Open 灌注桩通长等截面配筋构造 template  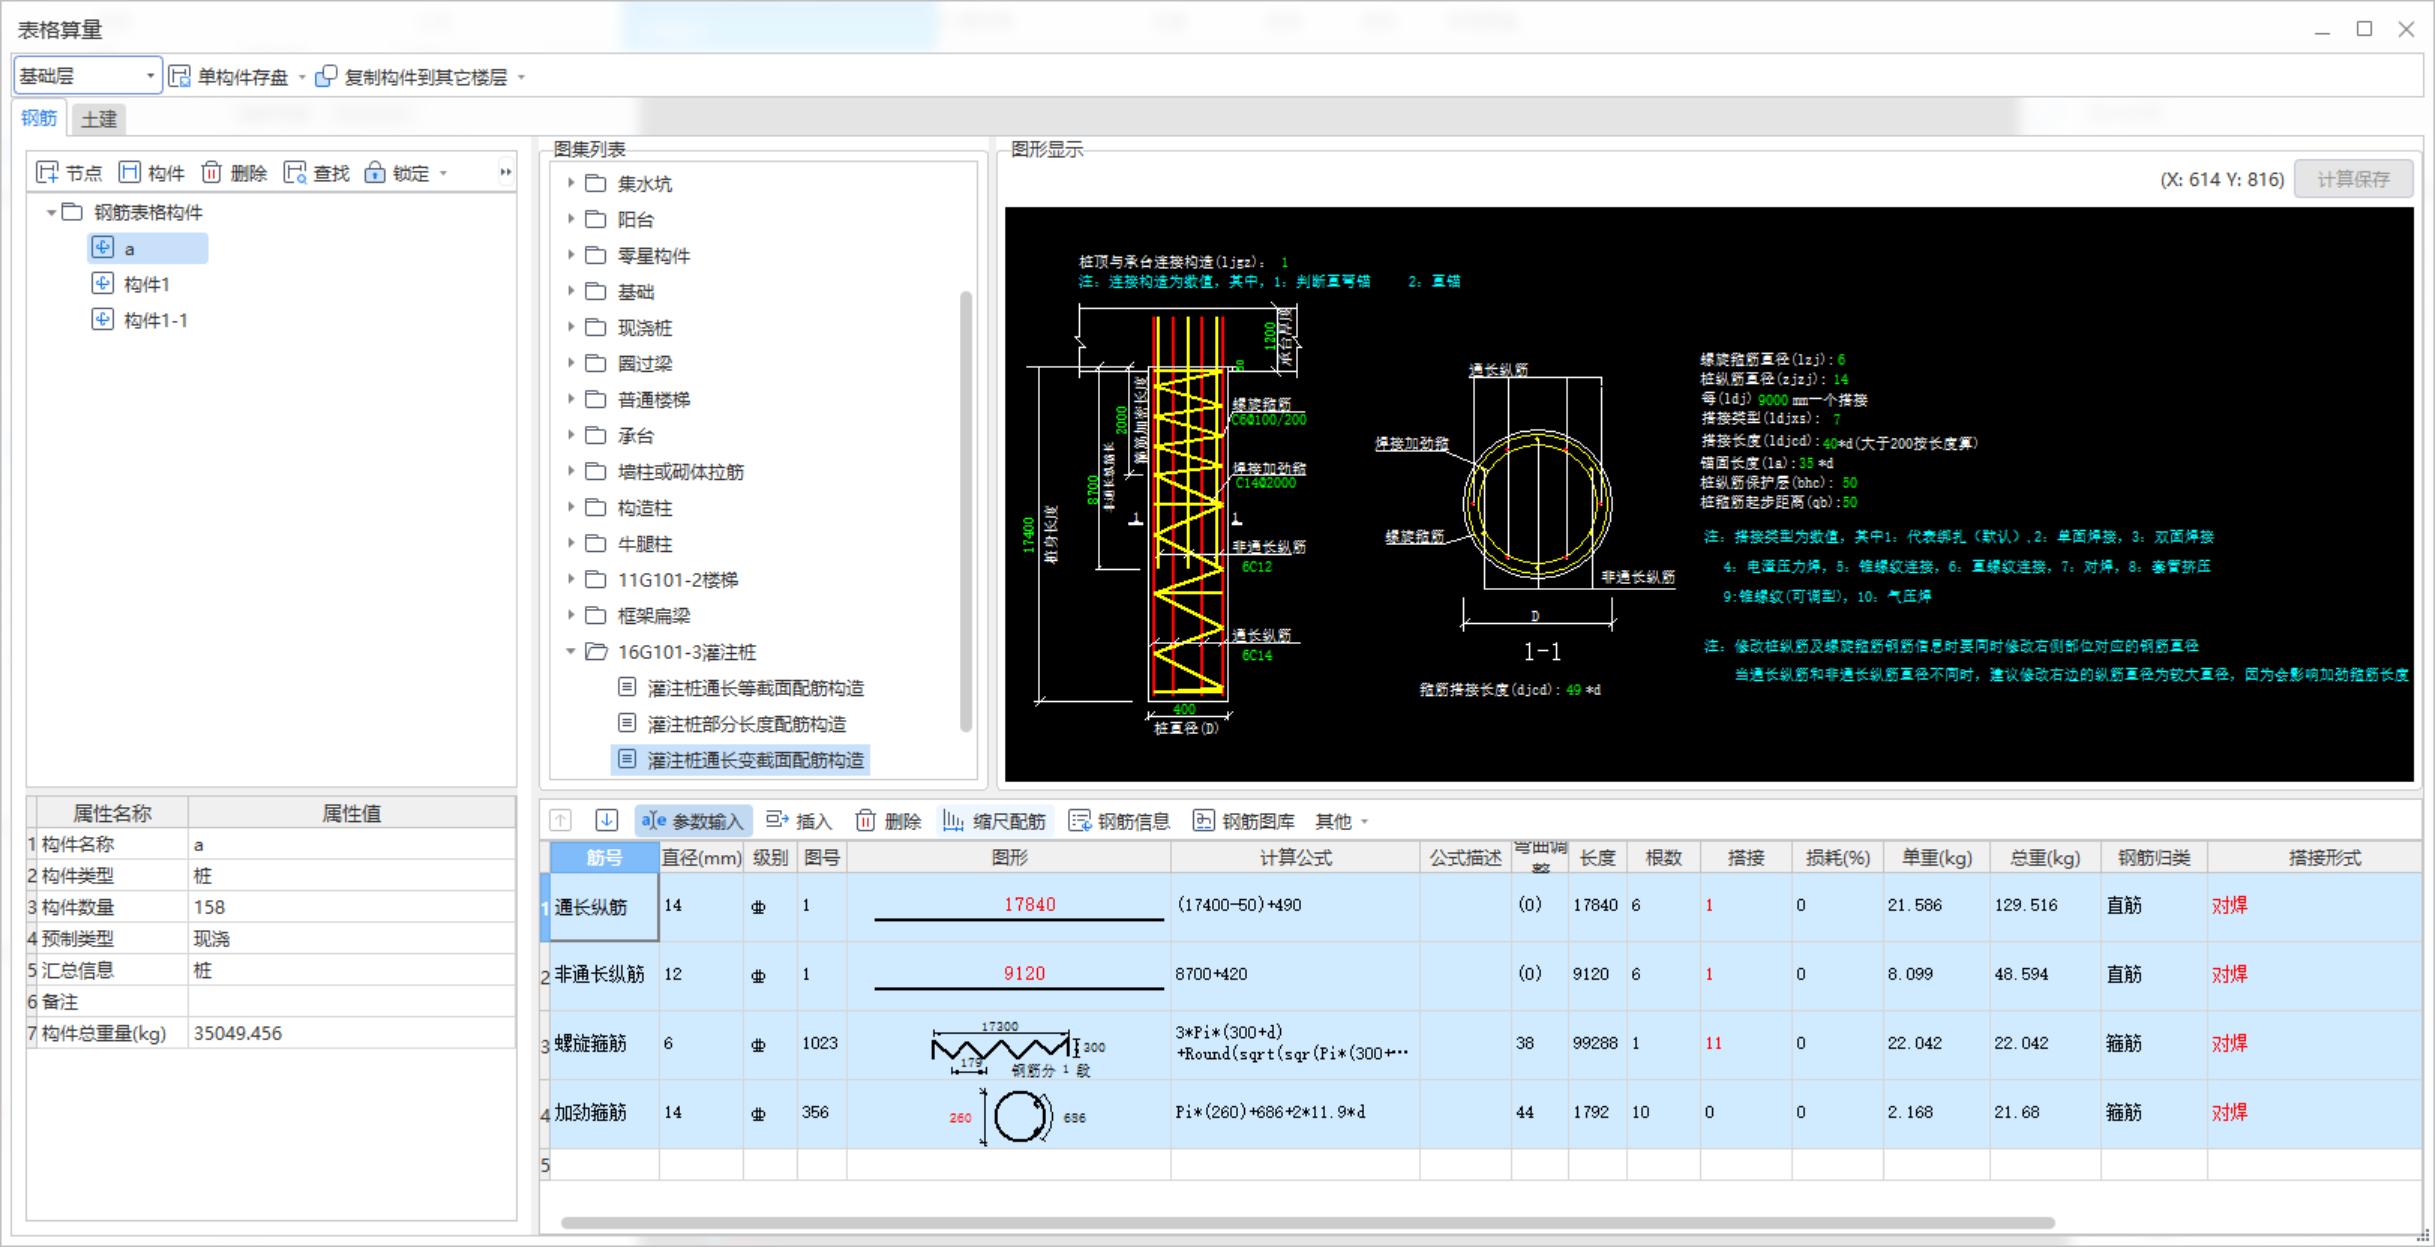pyautogui.click(x=755, y=688)
